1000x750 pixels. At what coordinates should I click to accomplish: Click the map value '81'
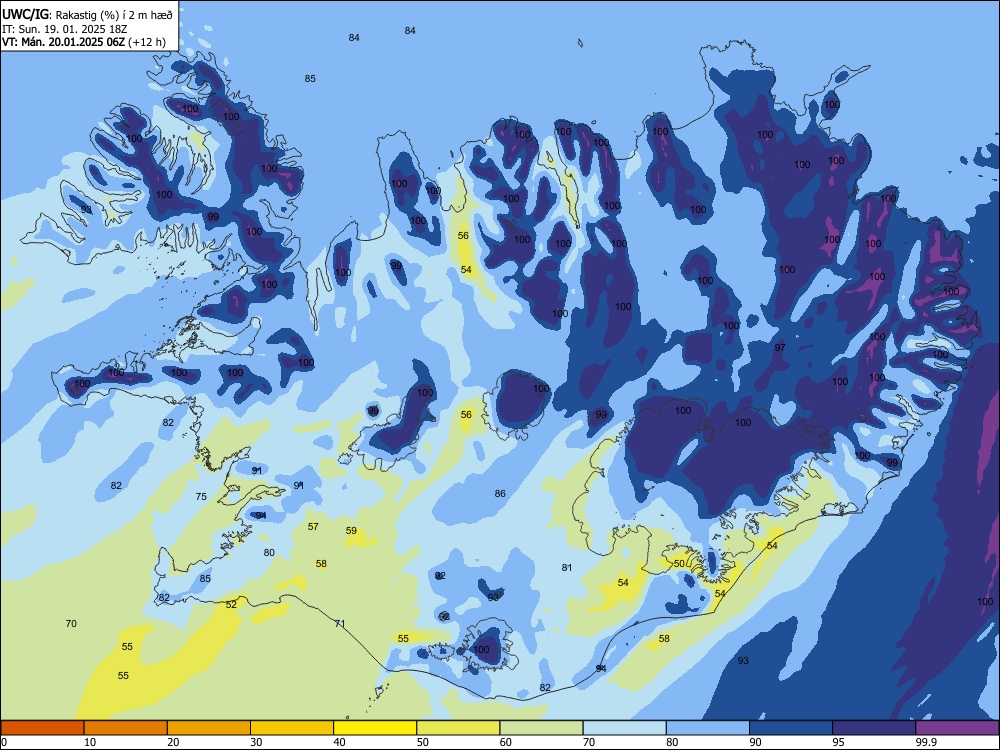567,568
